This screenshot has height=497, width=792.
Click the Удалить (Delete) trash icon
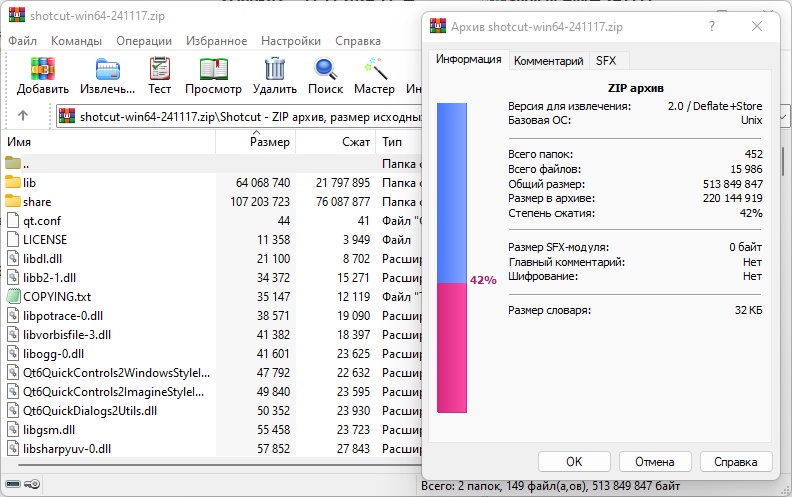click(274, 76)
